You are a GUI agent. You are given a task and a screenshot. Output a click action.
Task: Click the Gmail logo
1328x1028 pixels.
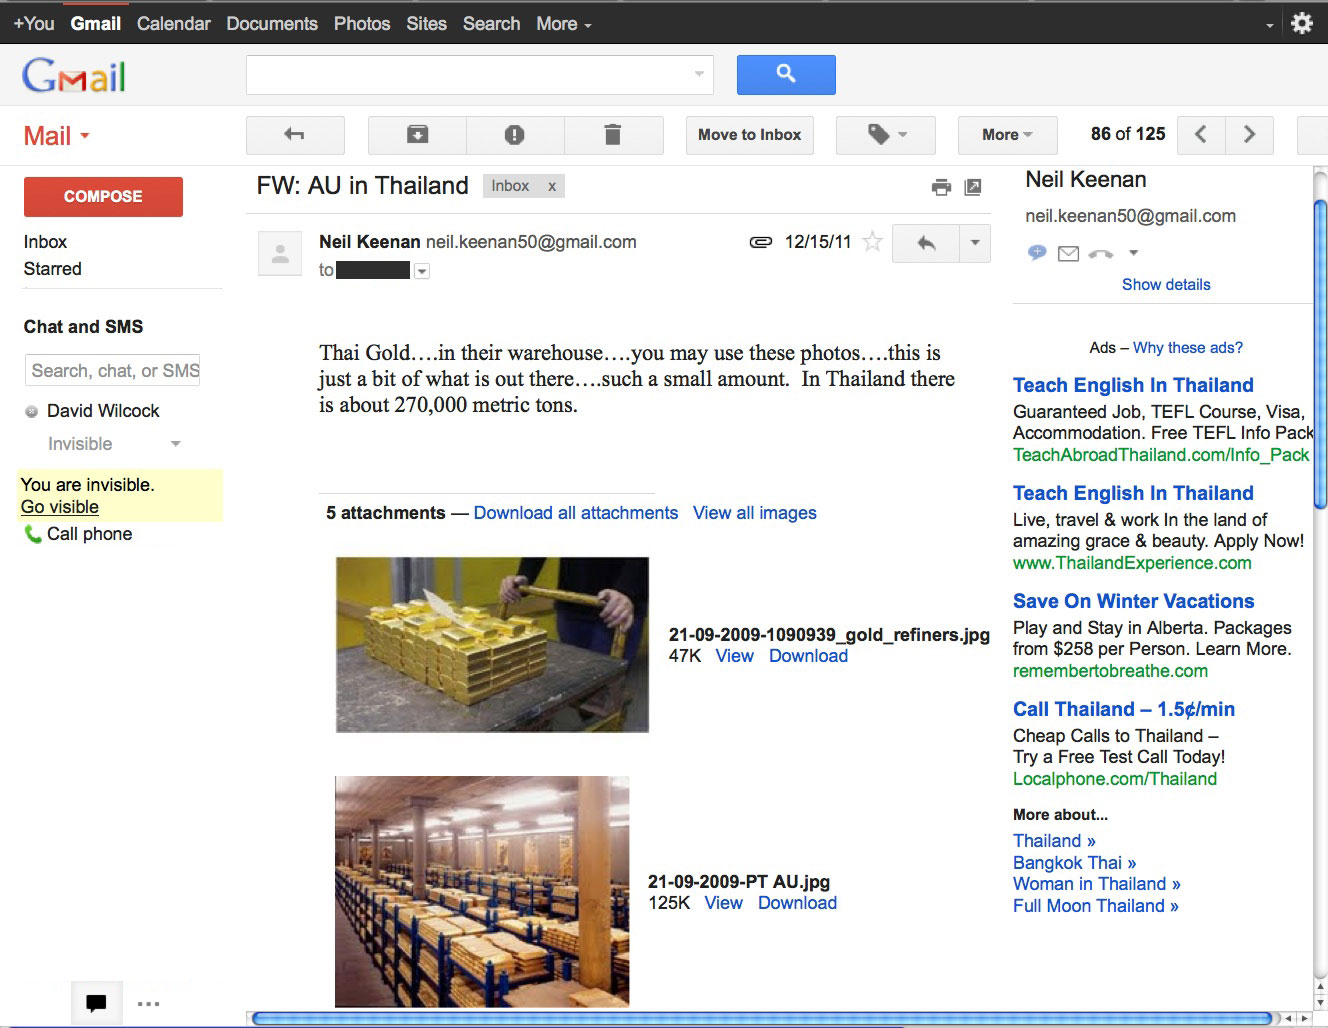tap(74, 76)
